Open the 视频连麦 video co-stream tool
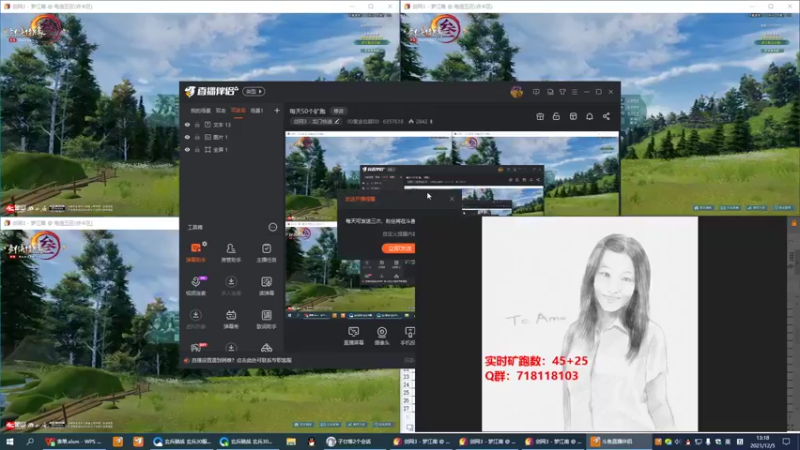Screen dimensions: 800x450 196,286
